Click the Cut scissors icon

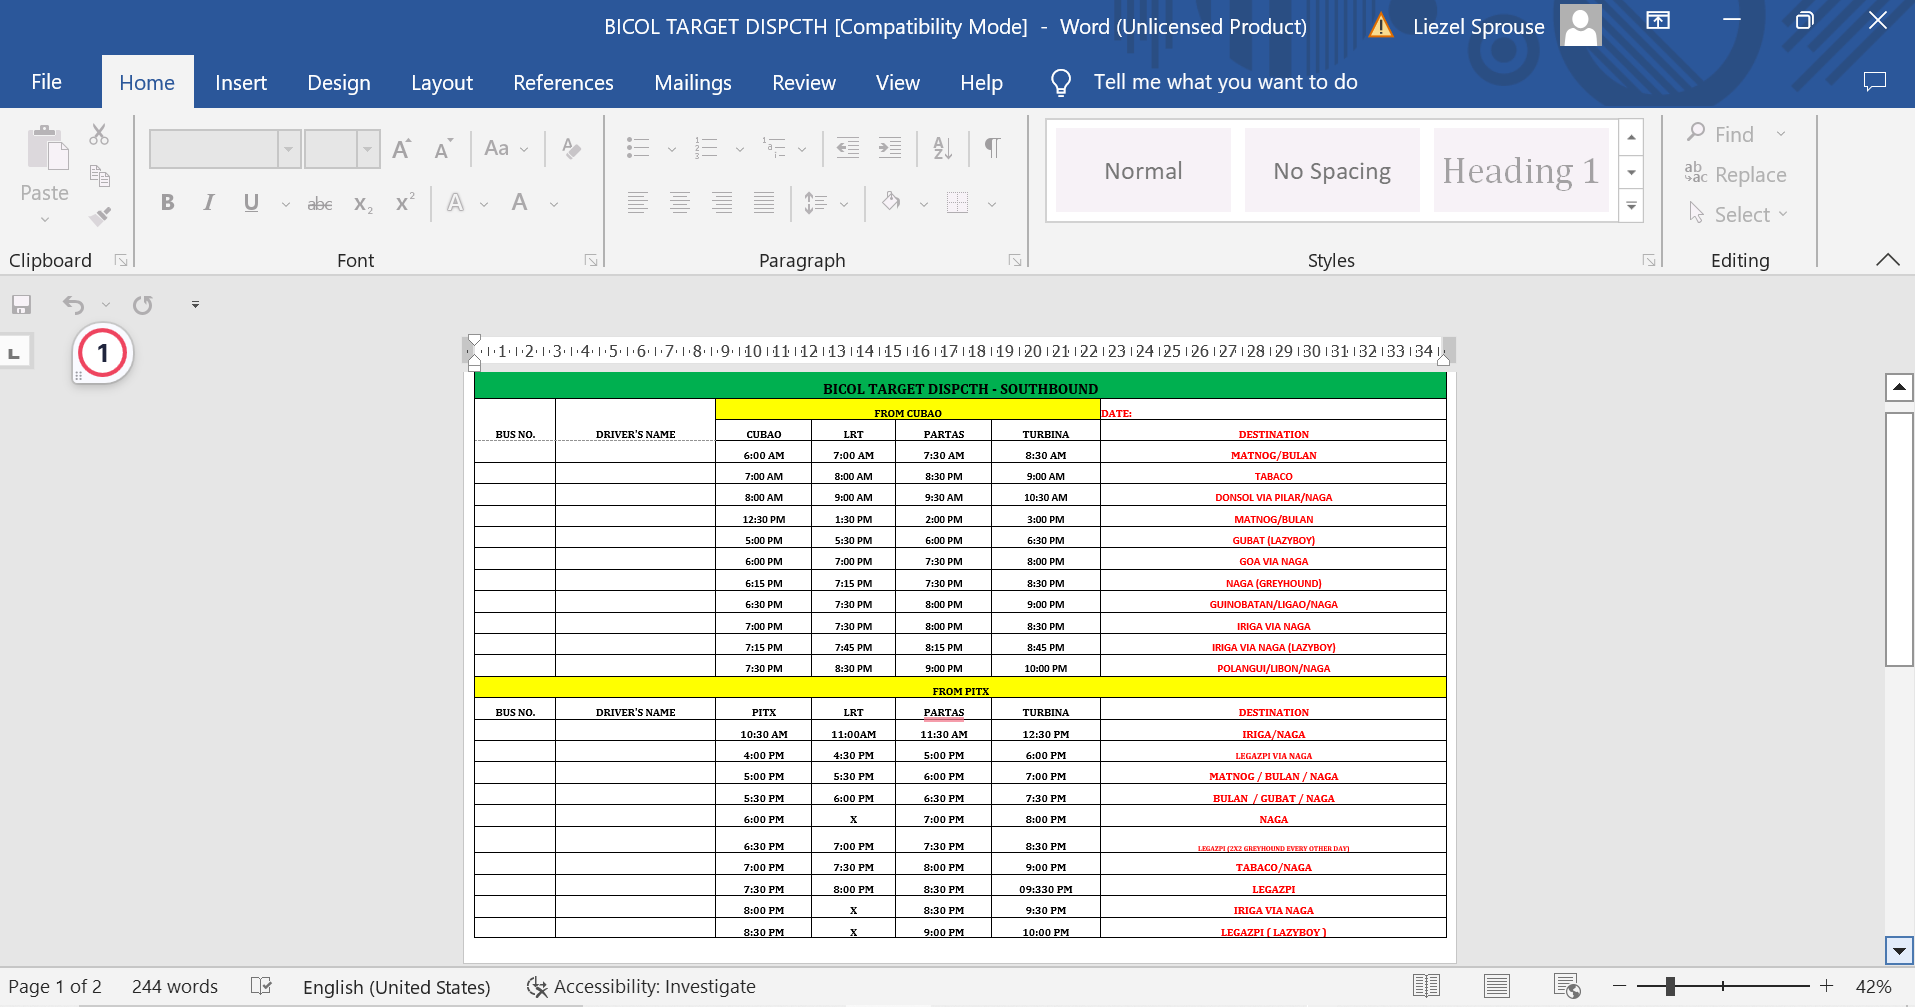tap(99, 134)
